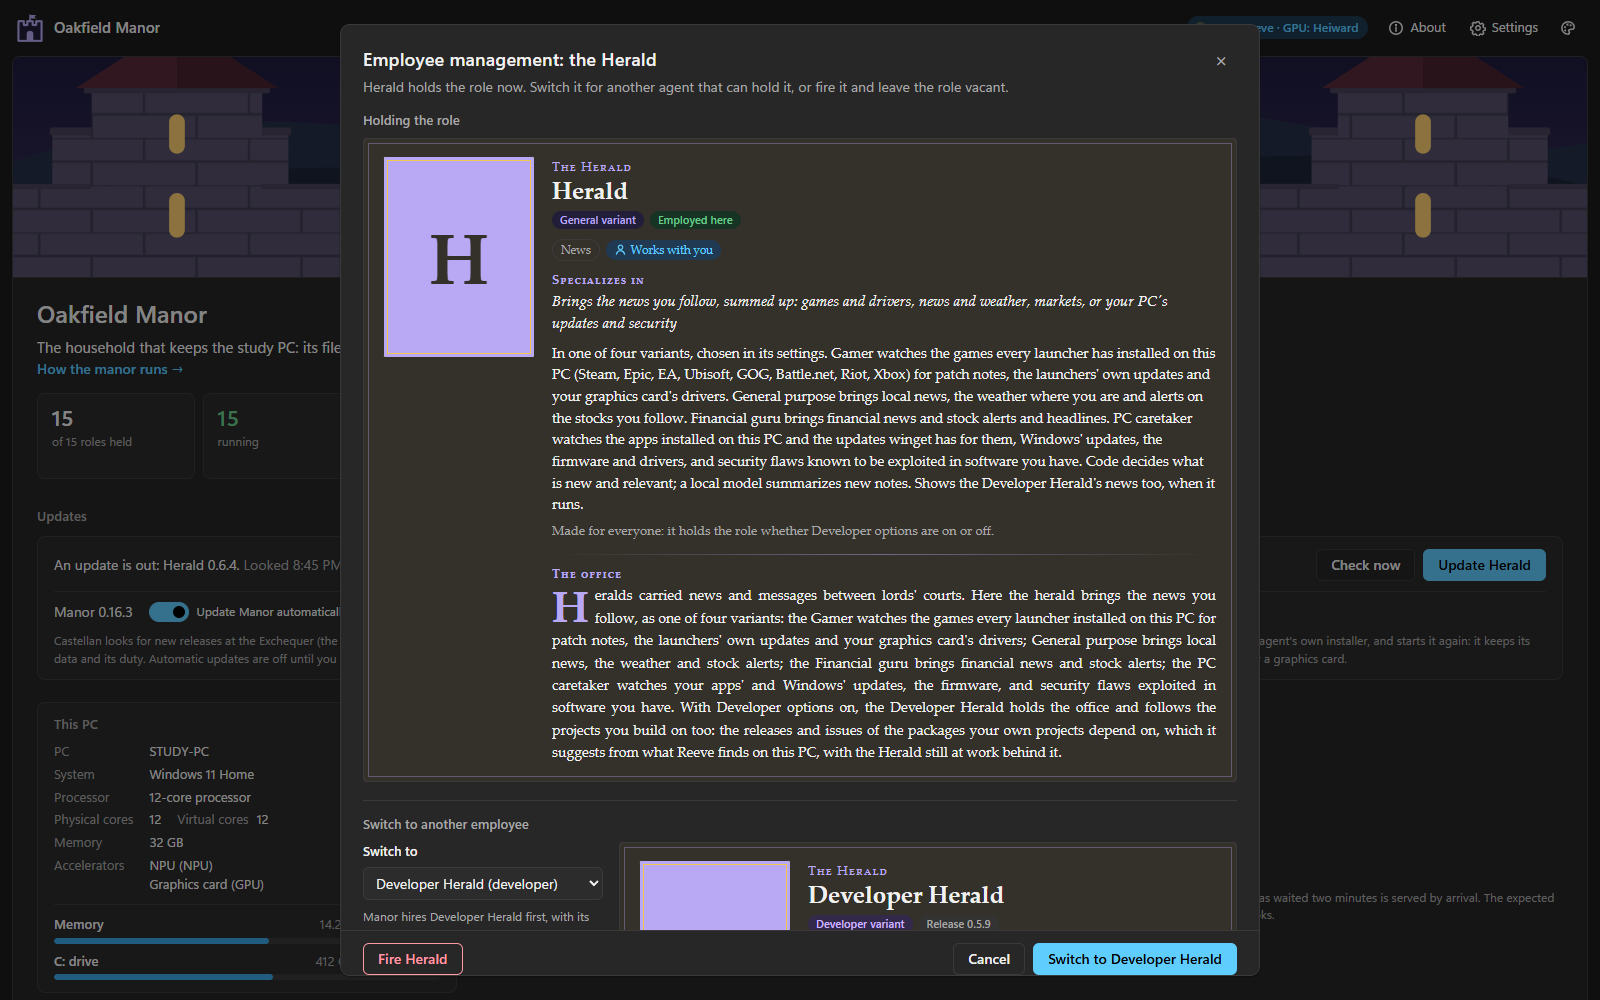Screen dimensions: 1600x1000
Task: Click the C: drive usage bar
Action: (197, 977)
